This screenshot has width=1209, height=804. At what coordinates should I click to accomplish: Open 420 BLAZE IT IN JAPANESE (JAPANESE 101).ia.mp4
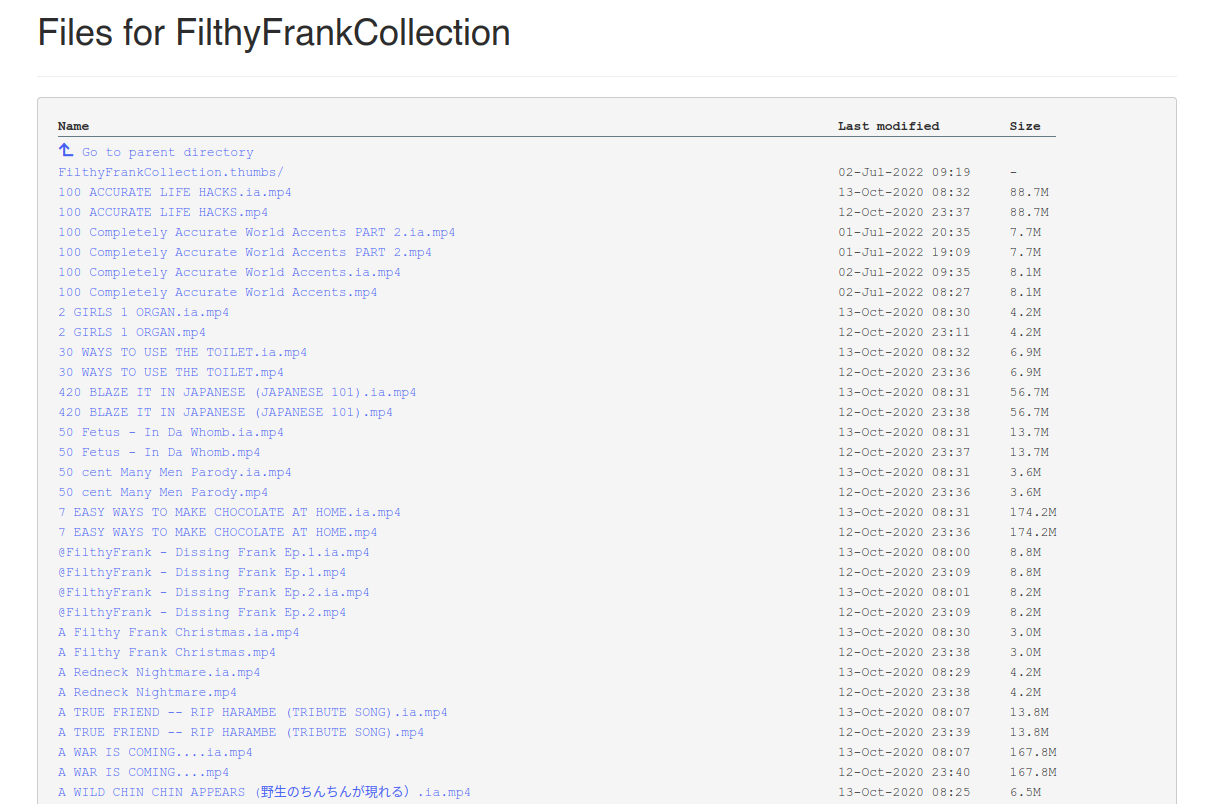237,392
